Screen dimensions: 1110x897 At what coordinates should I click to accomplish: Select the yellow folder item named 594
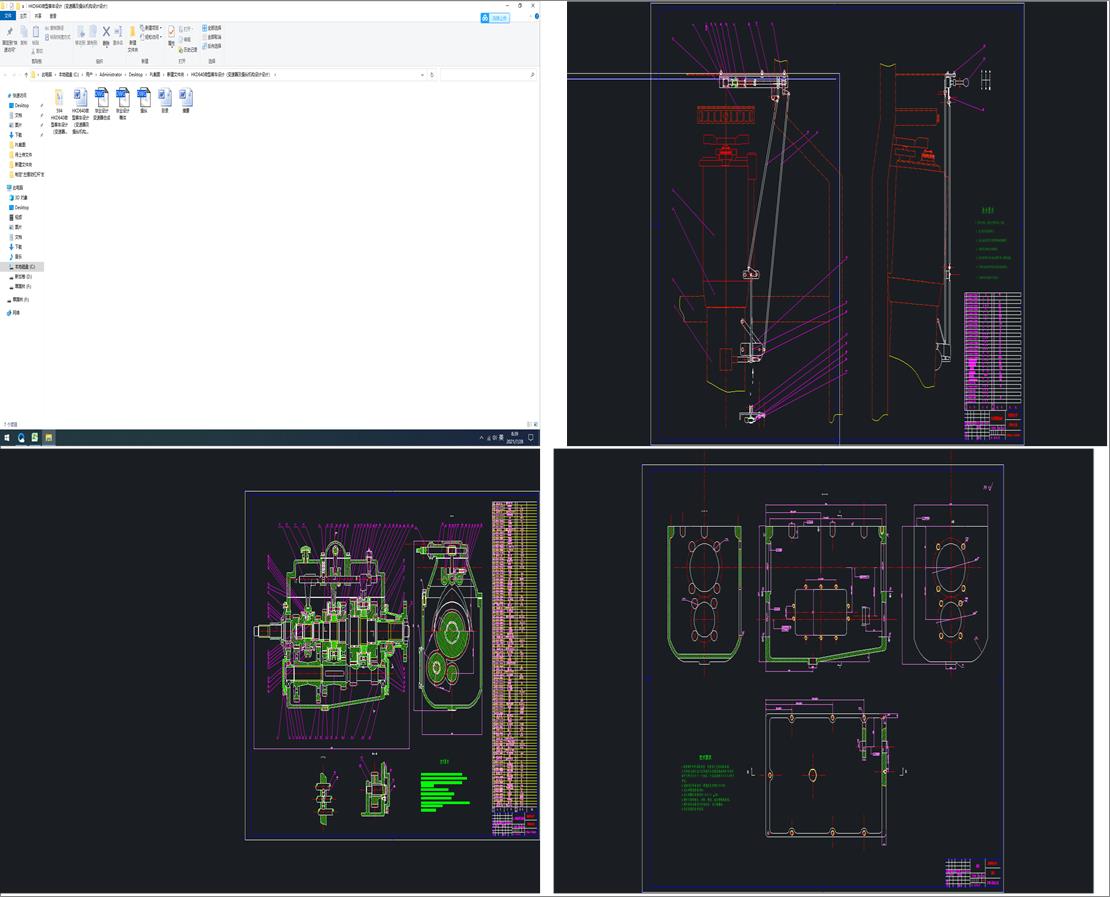[x=59, y=98]
